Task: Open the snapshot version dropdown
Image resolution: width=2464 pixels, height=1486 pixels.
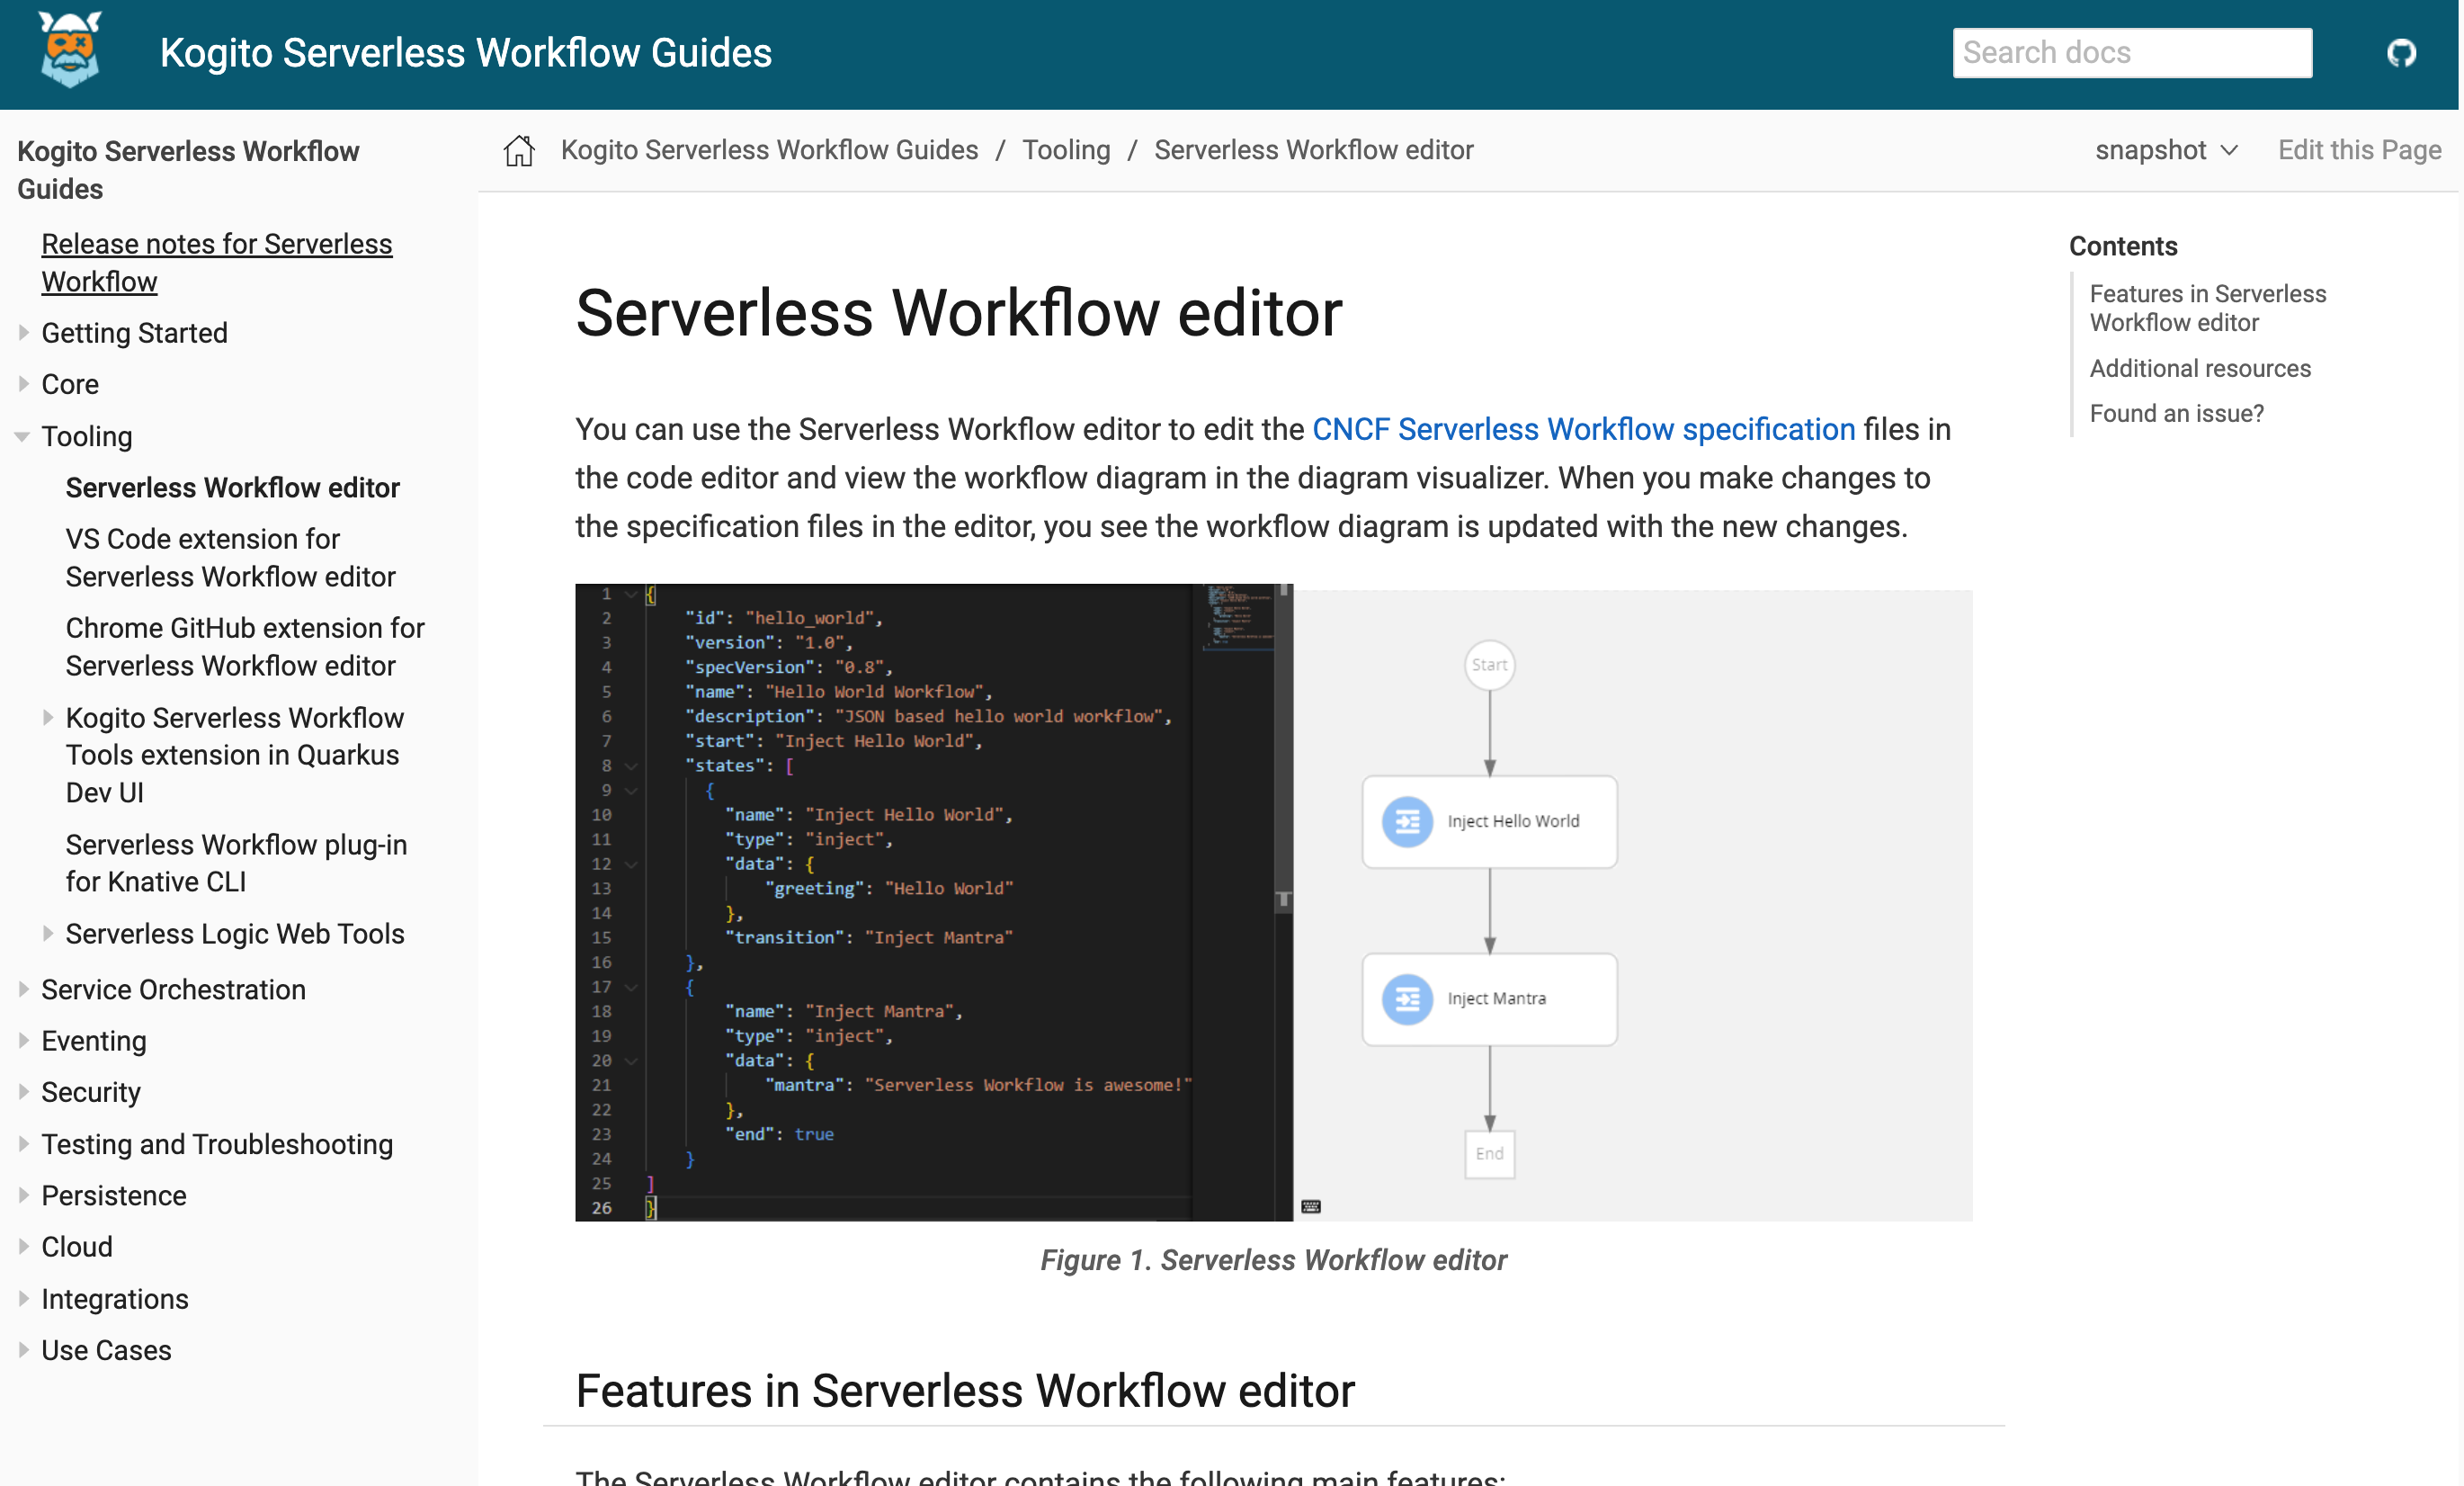Action: pos(2165,150)
